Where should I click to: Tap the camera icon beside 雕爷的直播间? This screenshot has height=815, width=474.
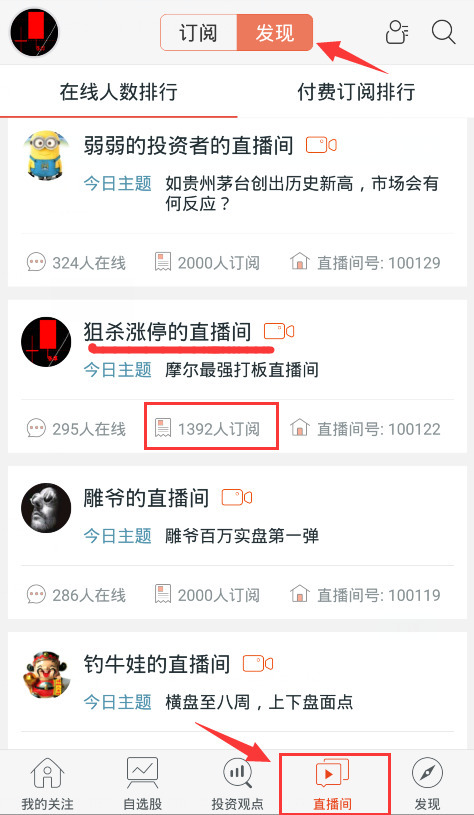point(237,497)
